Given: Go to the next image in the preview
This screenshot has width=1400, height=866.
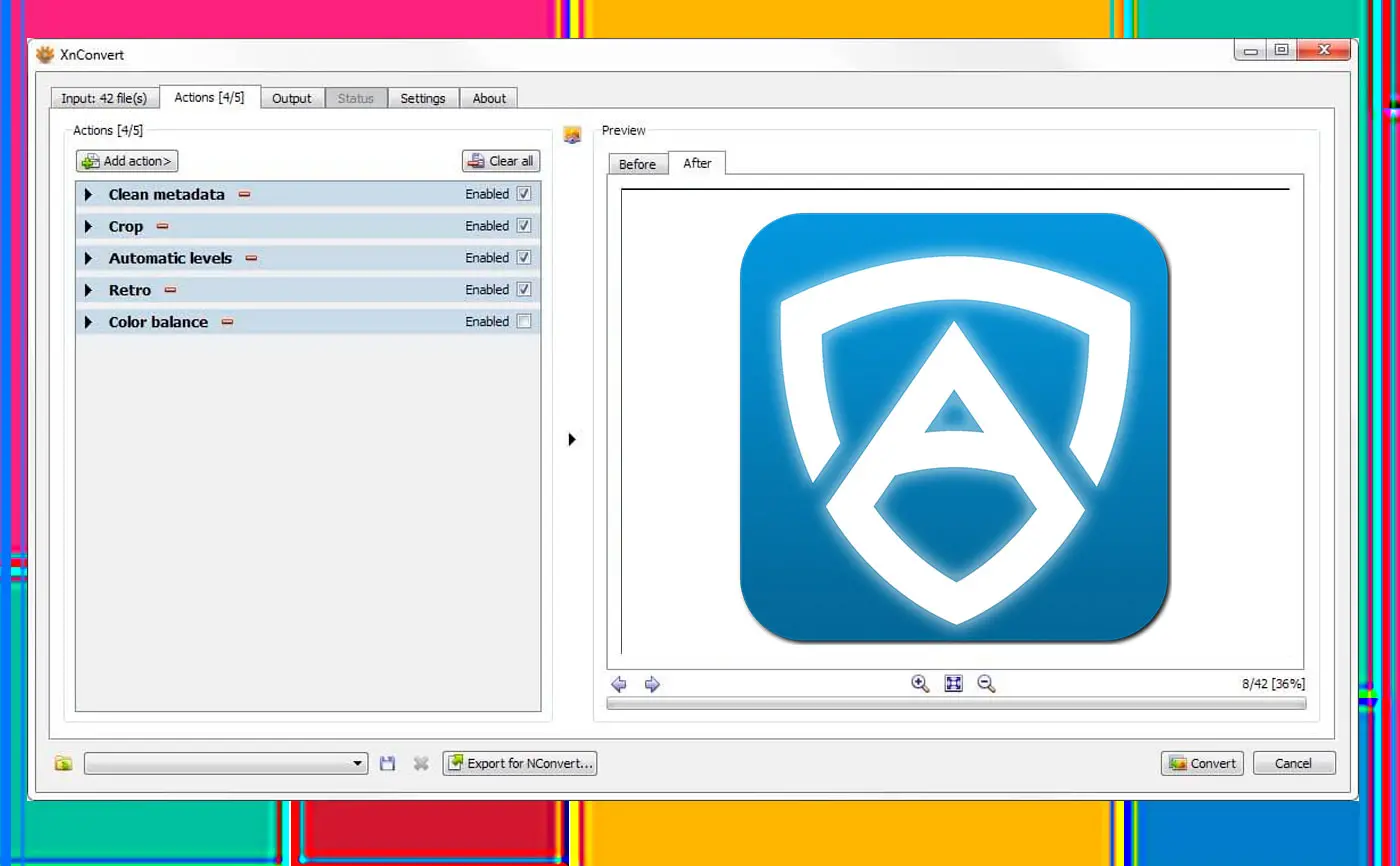Looking at the screenshot, I should coord(651,684).
